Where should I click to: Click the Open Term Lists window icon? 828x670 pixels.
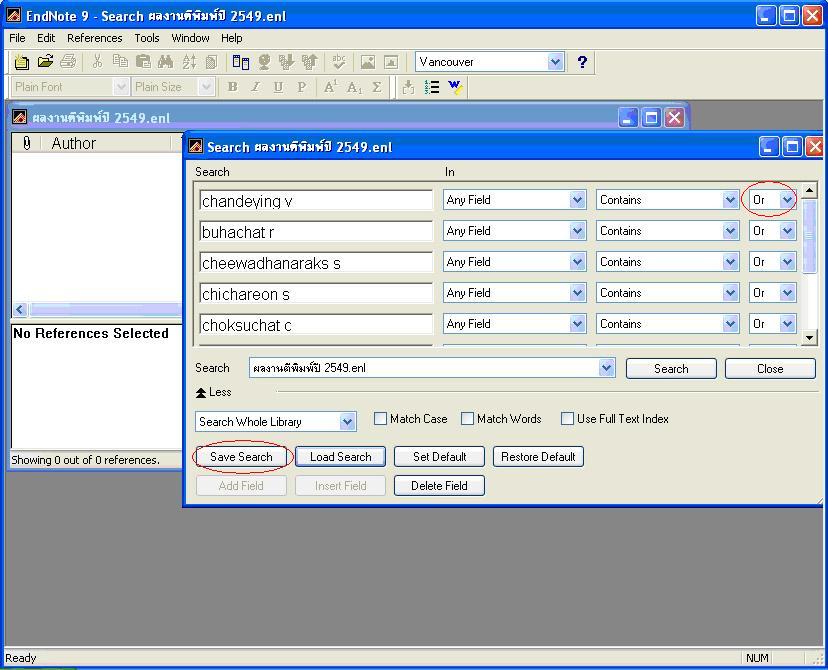pyautogui.click(x=241, y=62)
